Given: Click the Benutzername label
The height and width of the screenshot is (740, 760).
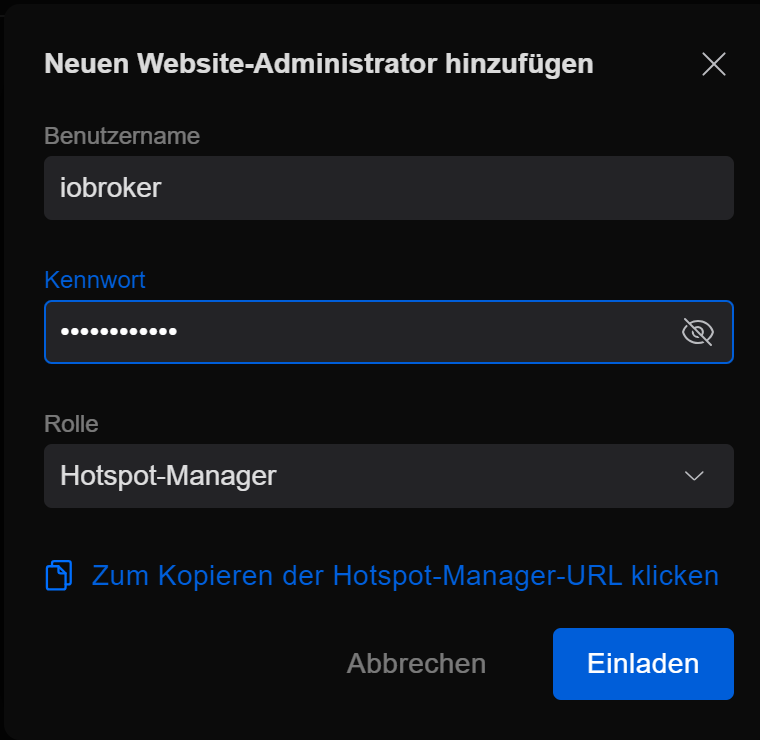Looking at the screenshot, I should 122,136.
